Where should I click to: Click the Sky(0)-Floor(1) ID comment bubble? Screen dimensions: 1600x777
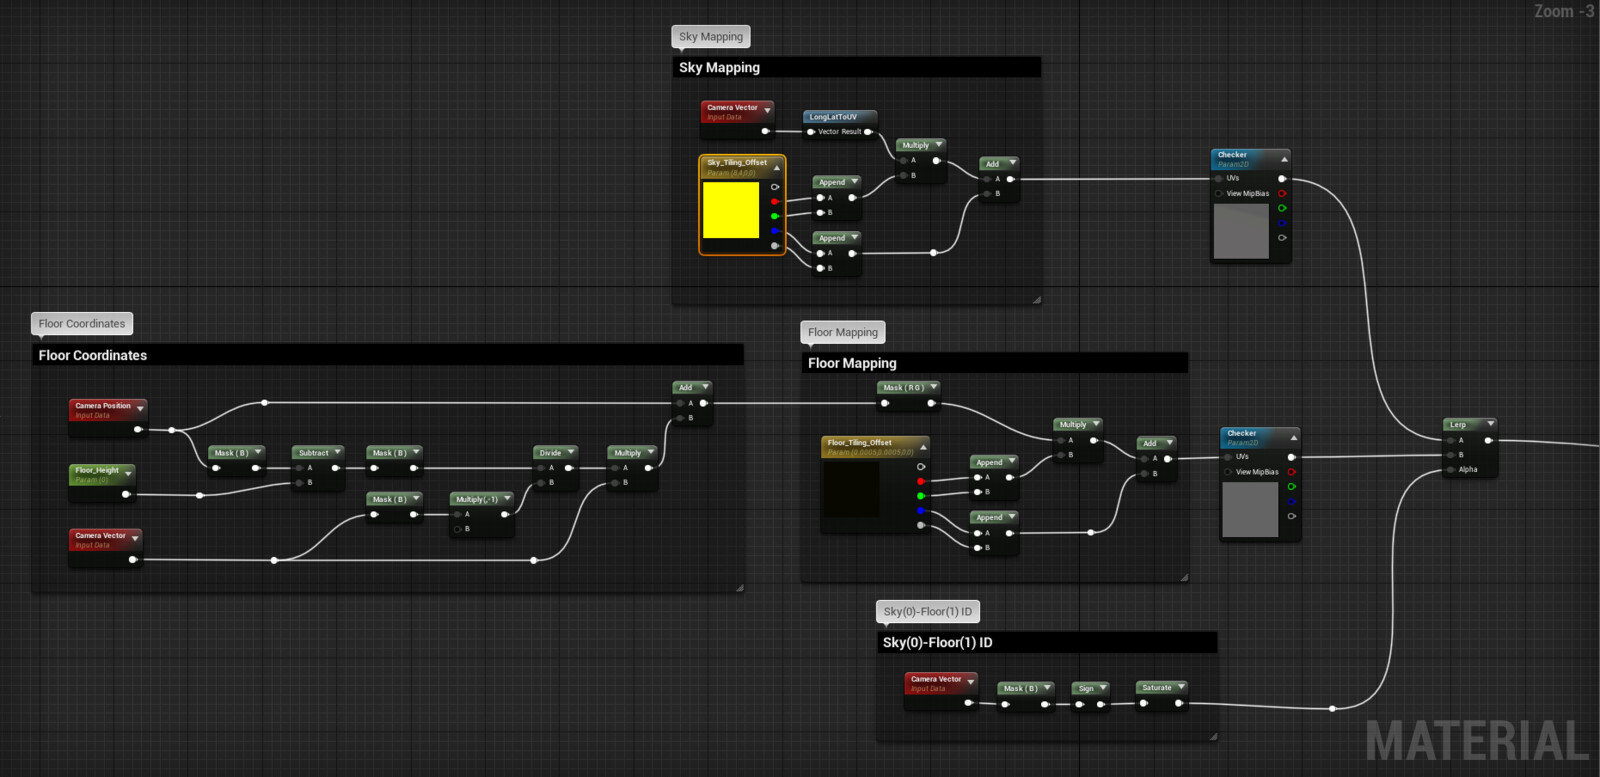click(x=928, y=611)
